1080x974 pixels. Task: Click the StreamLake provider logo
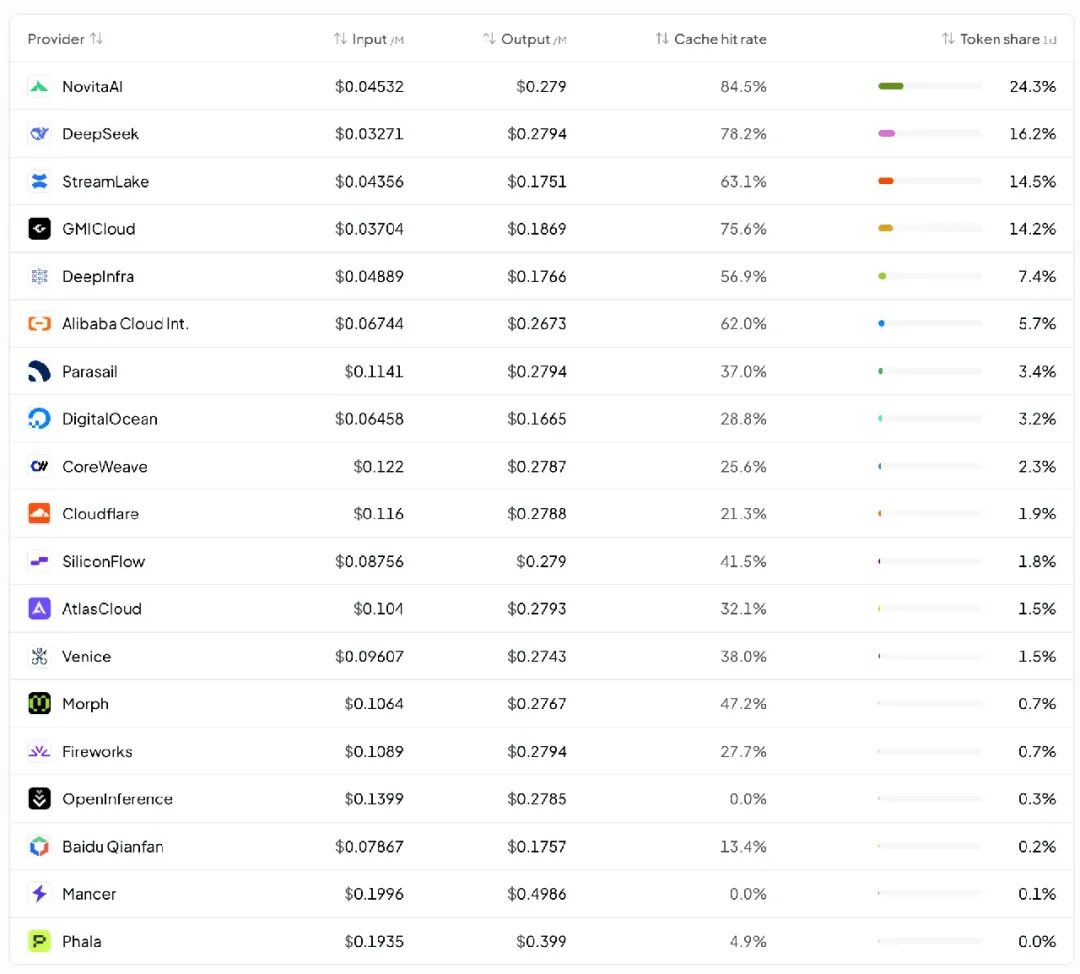pos(39,181)
